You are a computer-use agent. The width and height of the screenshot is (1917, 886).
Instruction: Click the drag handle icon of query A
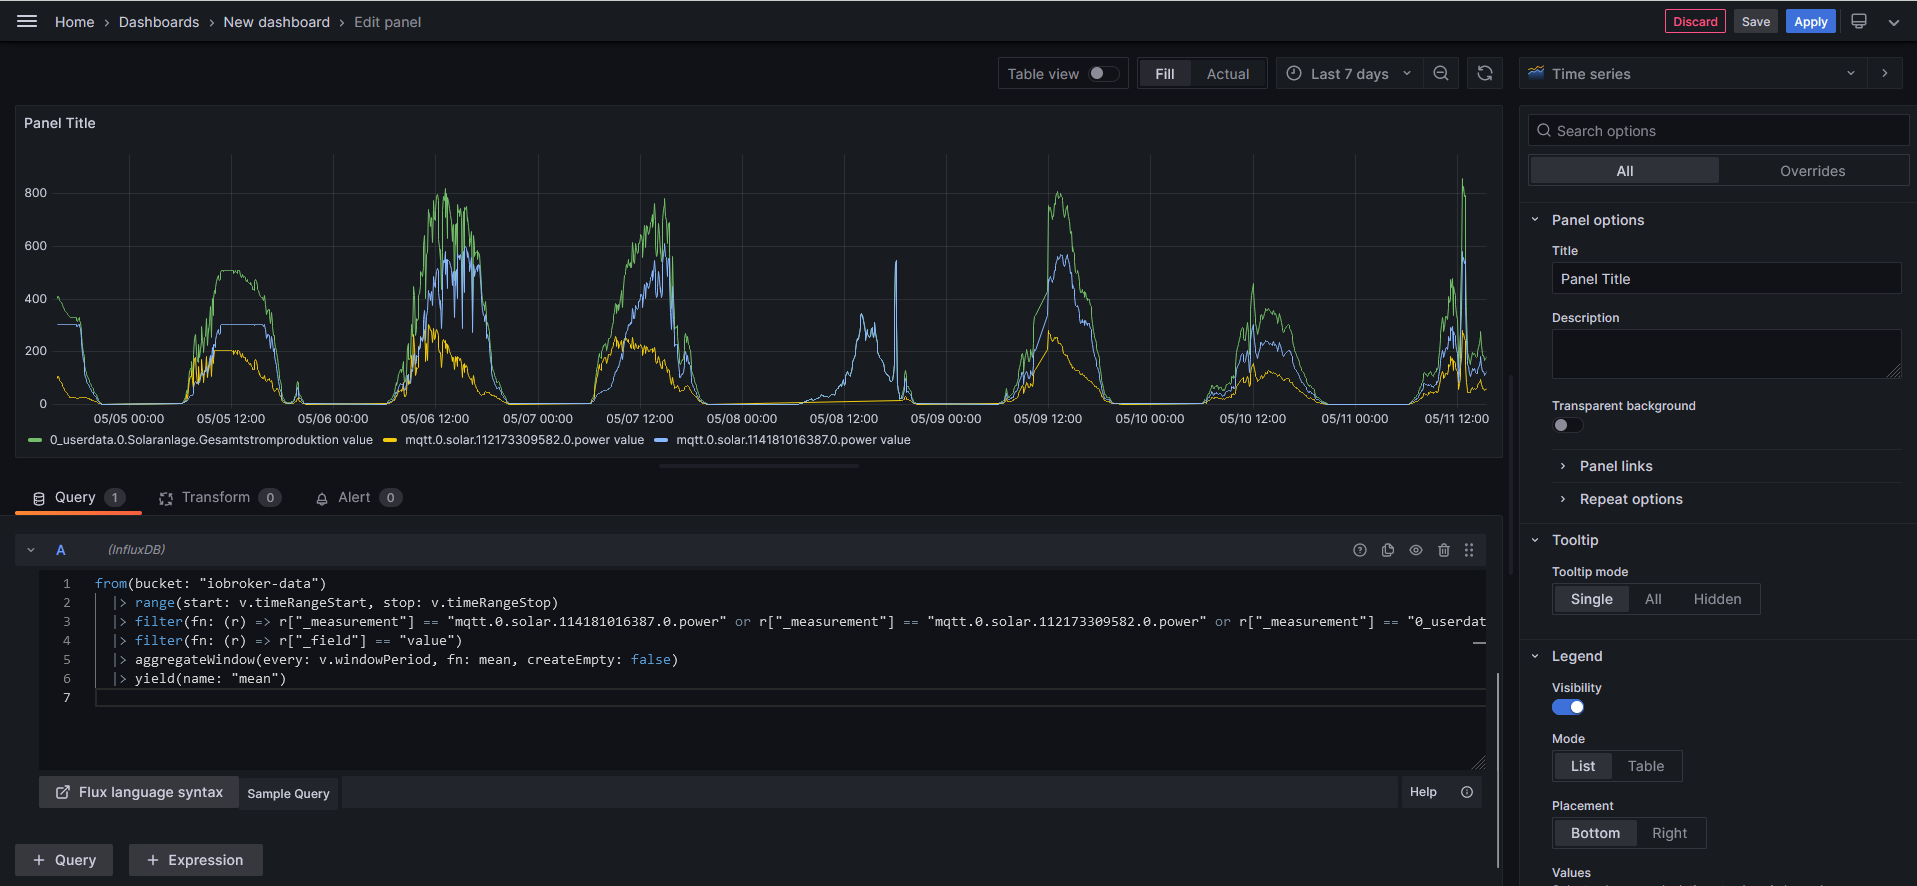1469,550
